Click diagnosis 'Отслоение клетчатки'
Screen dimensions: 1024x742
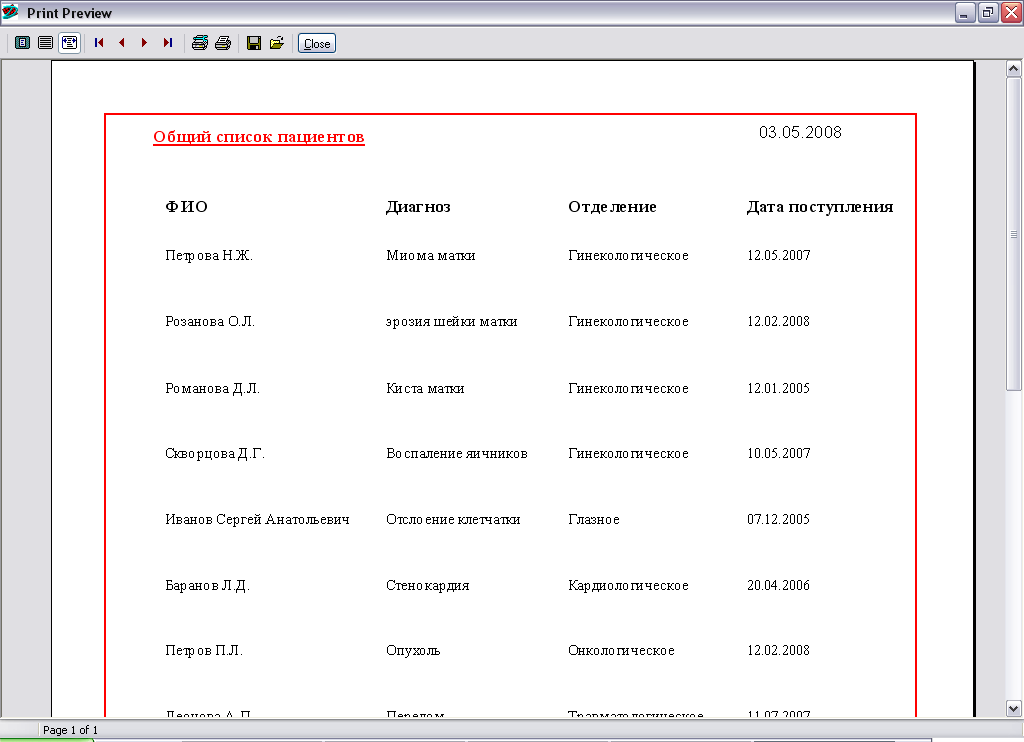tap(453, 519)
